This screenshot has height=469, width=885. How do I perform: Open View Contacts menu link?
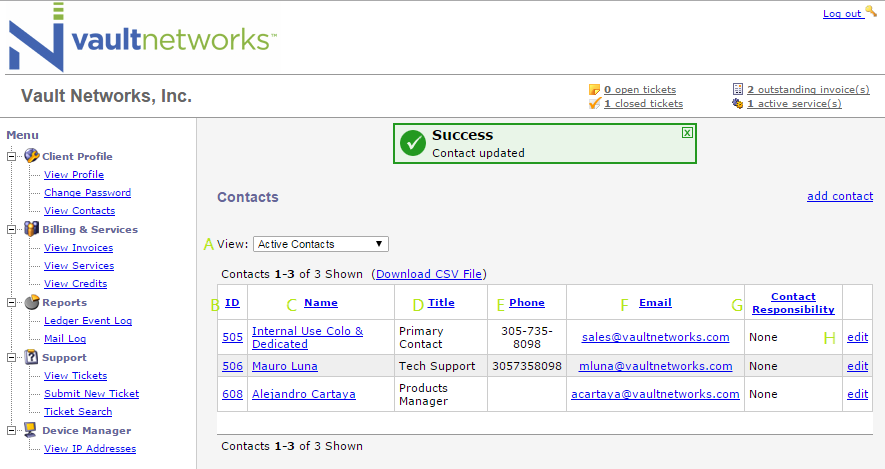(x=80, y=211)
